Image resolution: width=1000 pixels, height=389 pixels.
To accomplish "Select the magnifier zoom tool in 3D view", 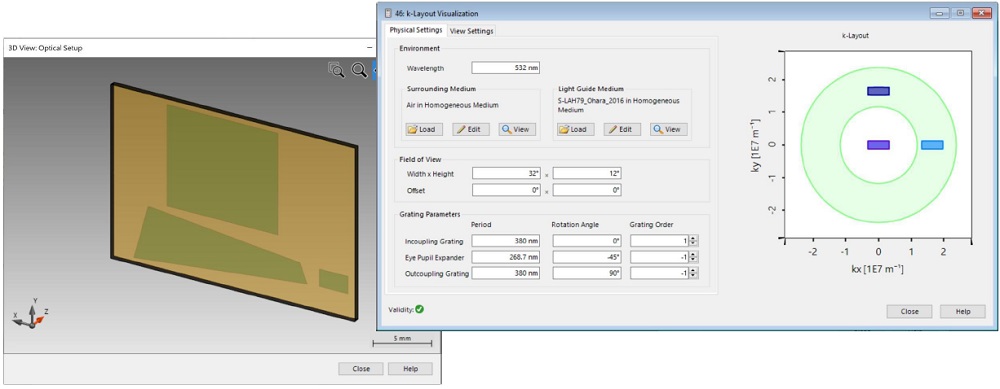I will 360,70.
